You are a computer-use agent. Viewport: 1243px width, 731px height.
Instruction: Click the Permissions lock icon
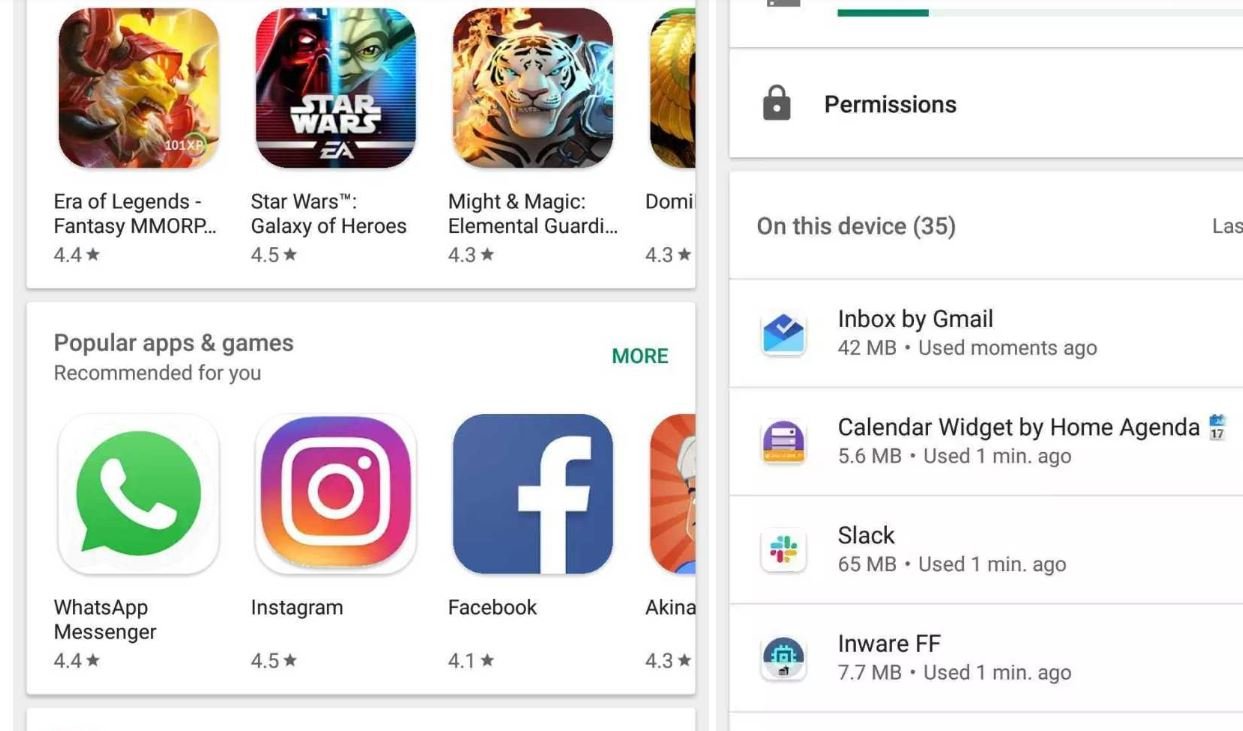coord(777,103)
